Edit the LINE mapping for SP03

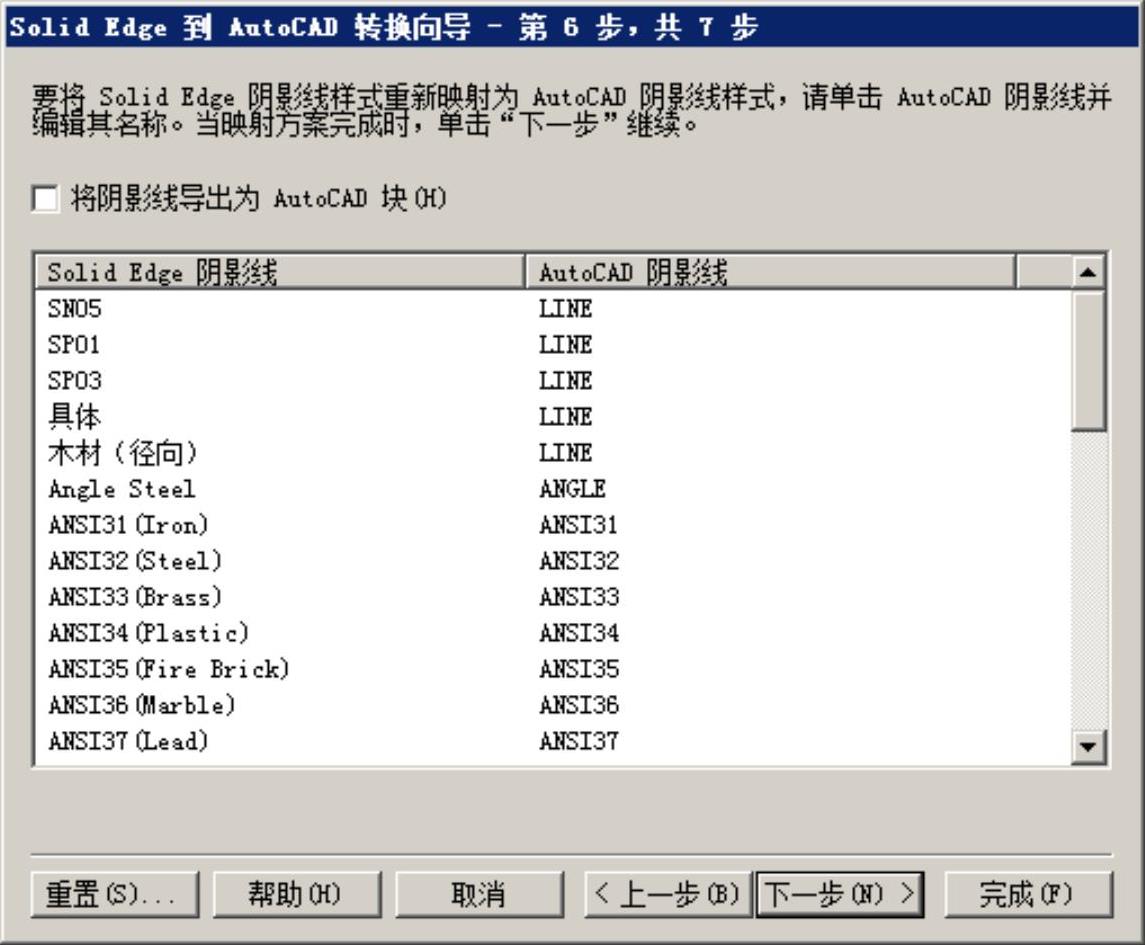(x=565, y=380)
